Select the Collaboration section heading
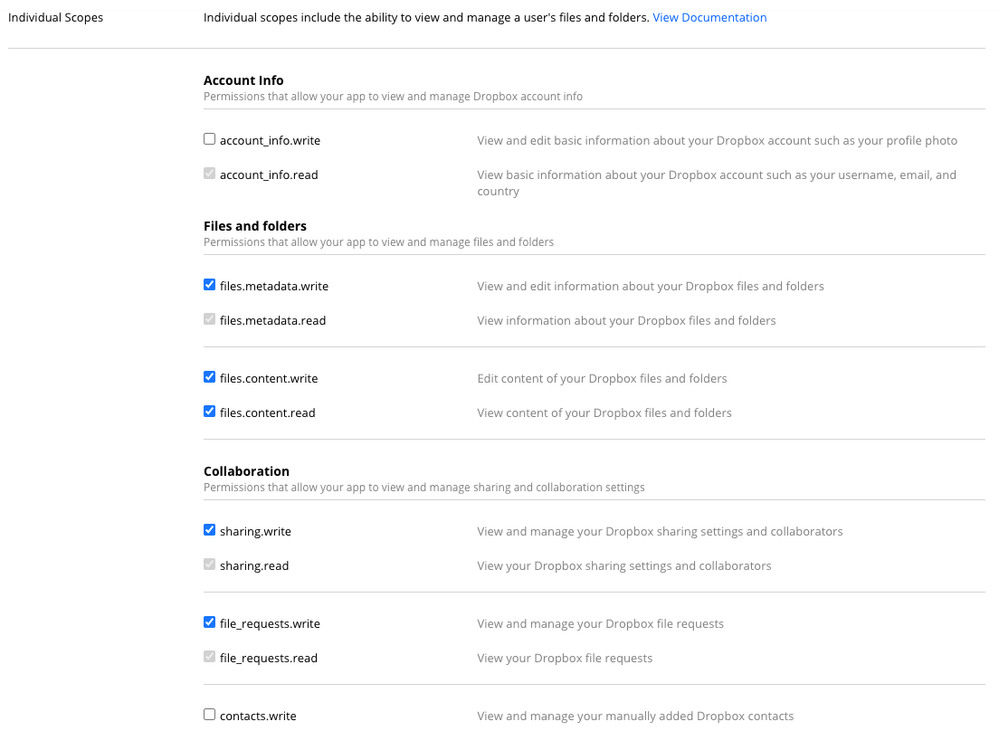 point(246,471)
